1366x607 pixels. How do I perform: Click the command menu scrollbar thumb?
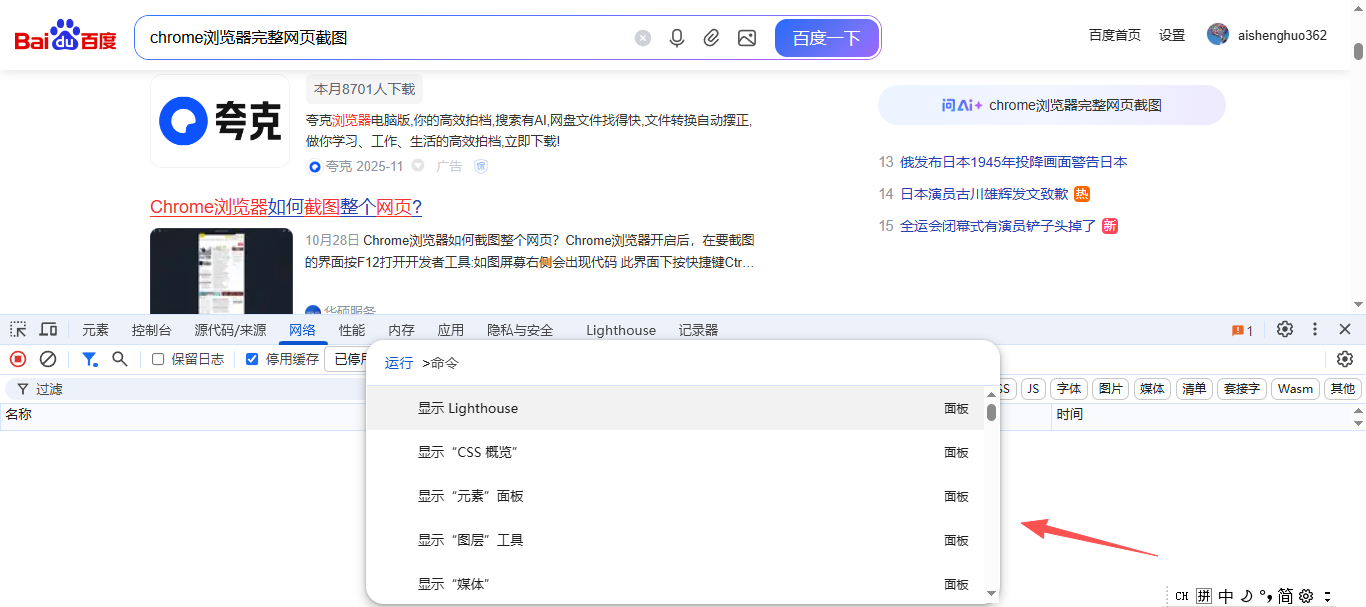tap(991, 412)
